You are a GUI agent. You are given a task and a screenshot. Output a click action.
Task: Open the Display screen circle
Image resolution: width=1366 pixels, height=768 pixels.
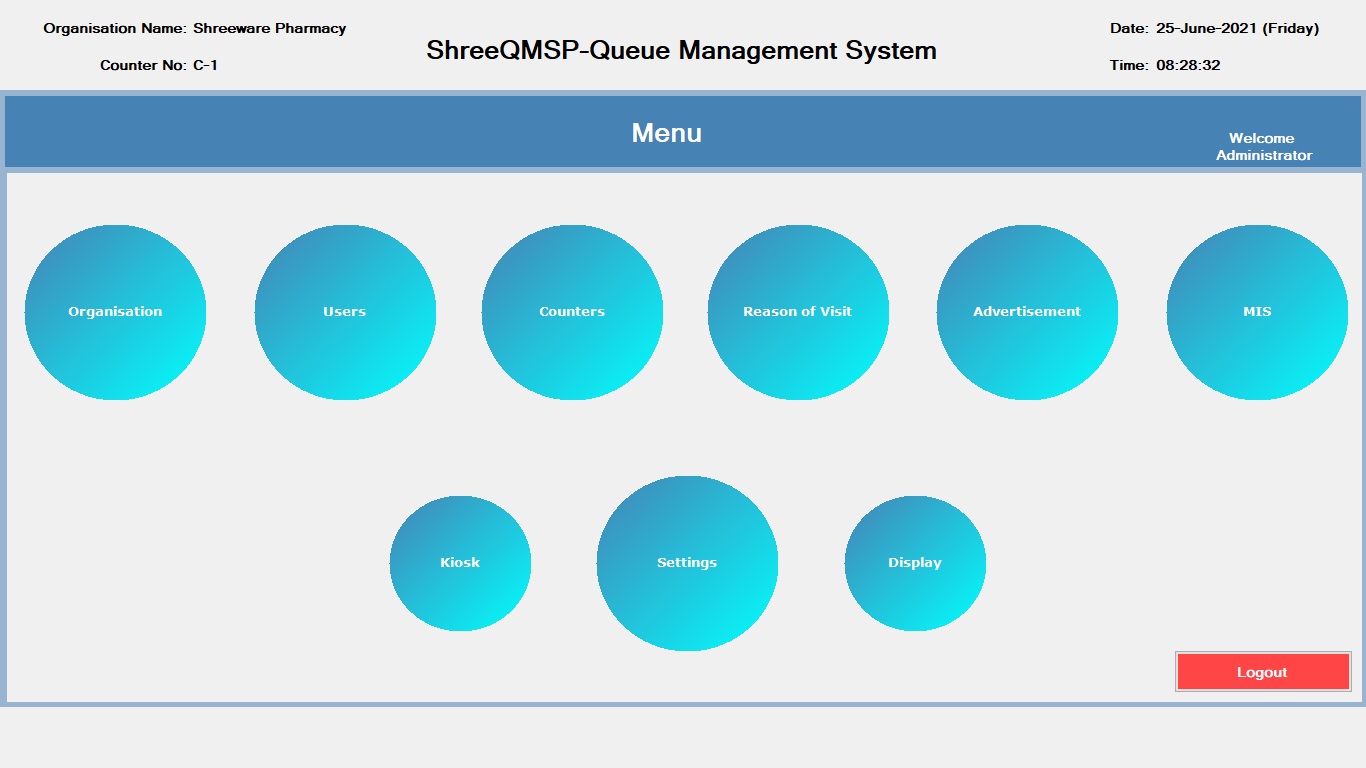tap(915, 563)
